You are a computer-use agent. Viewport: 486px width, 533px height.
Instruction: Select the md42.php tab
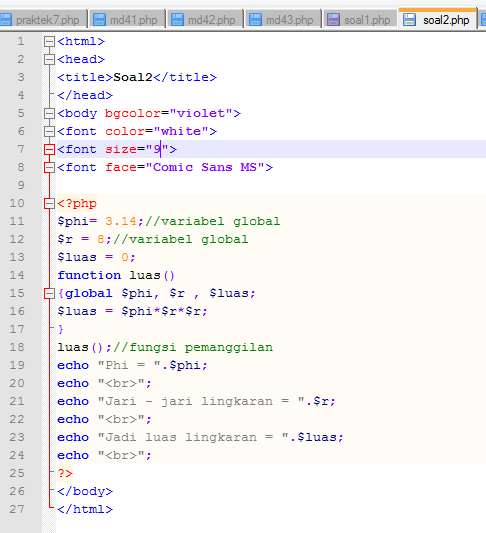(205, 20)
